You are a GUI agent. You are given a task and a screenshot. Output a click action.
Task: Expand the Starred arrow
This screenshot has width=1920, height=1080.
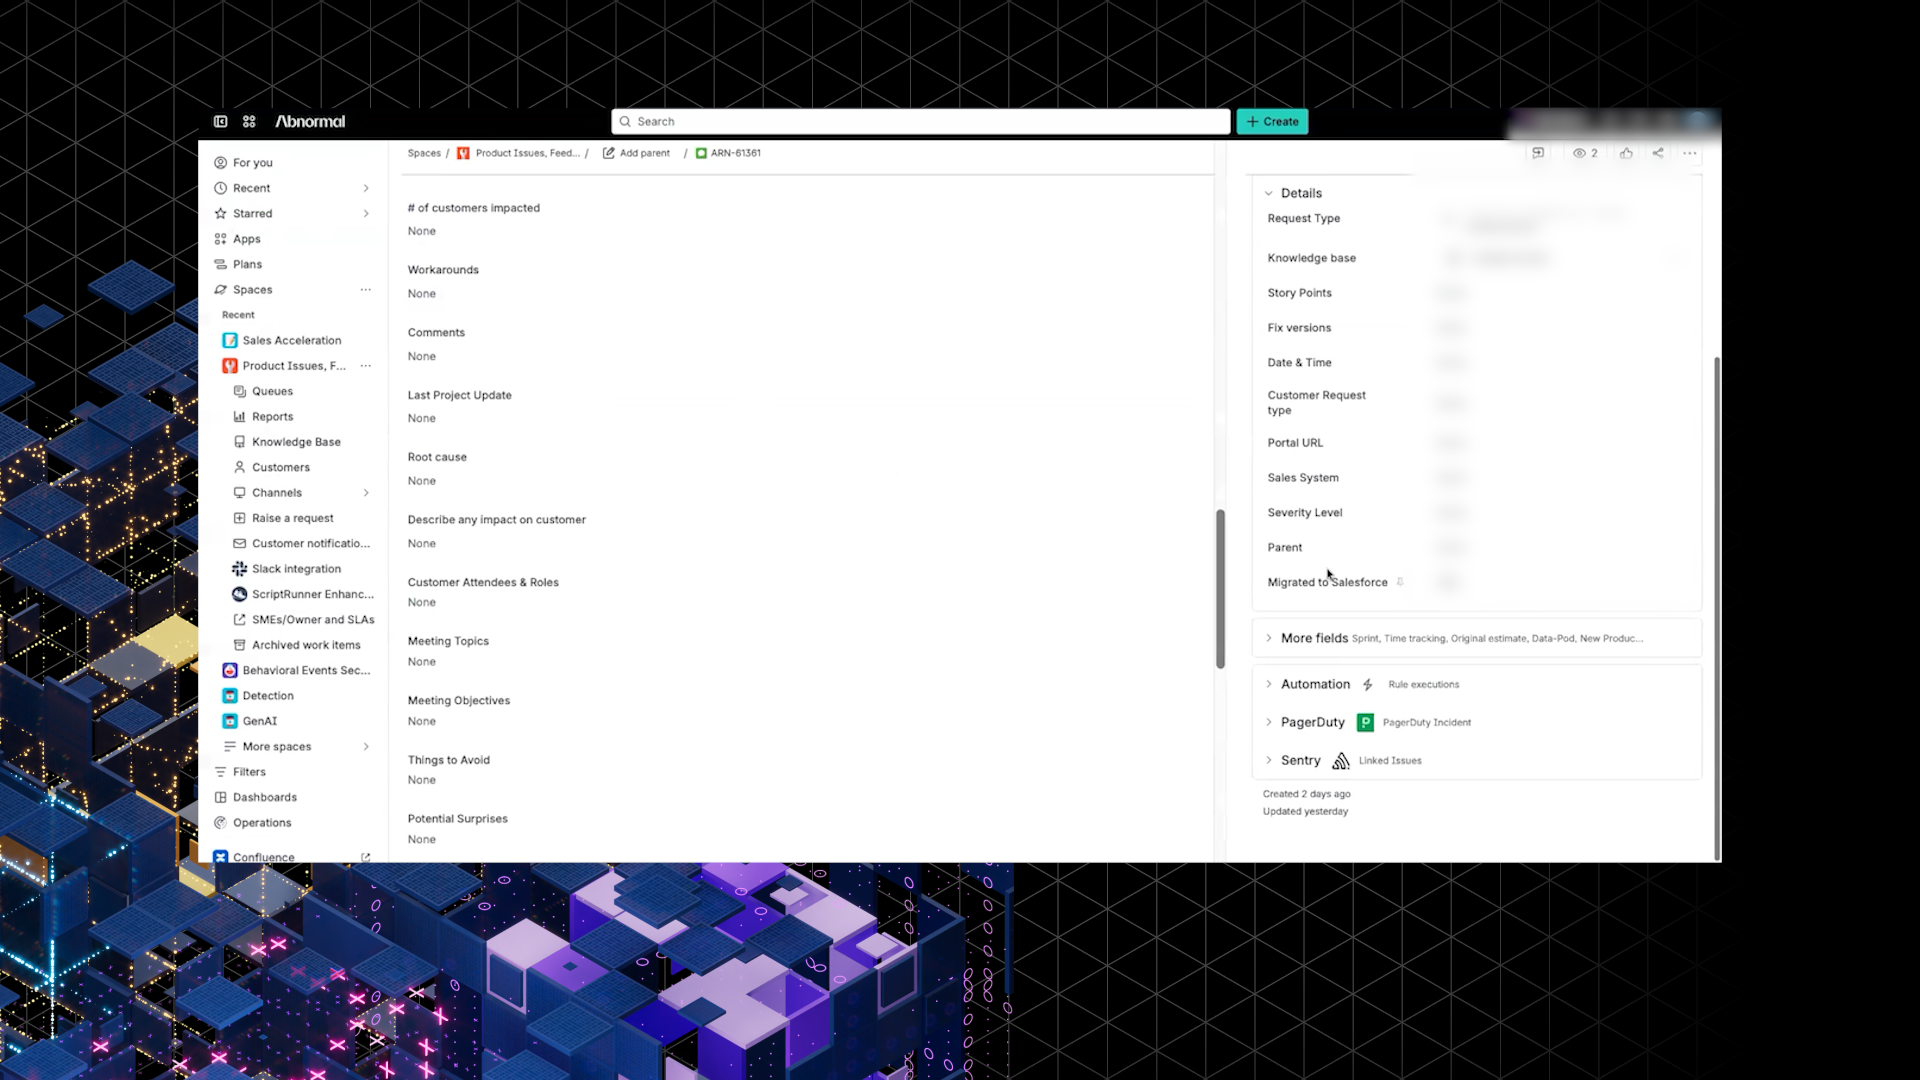pos(366,213)
